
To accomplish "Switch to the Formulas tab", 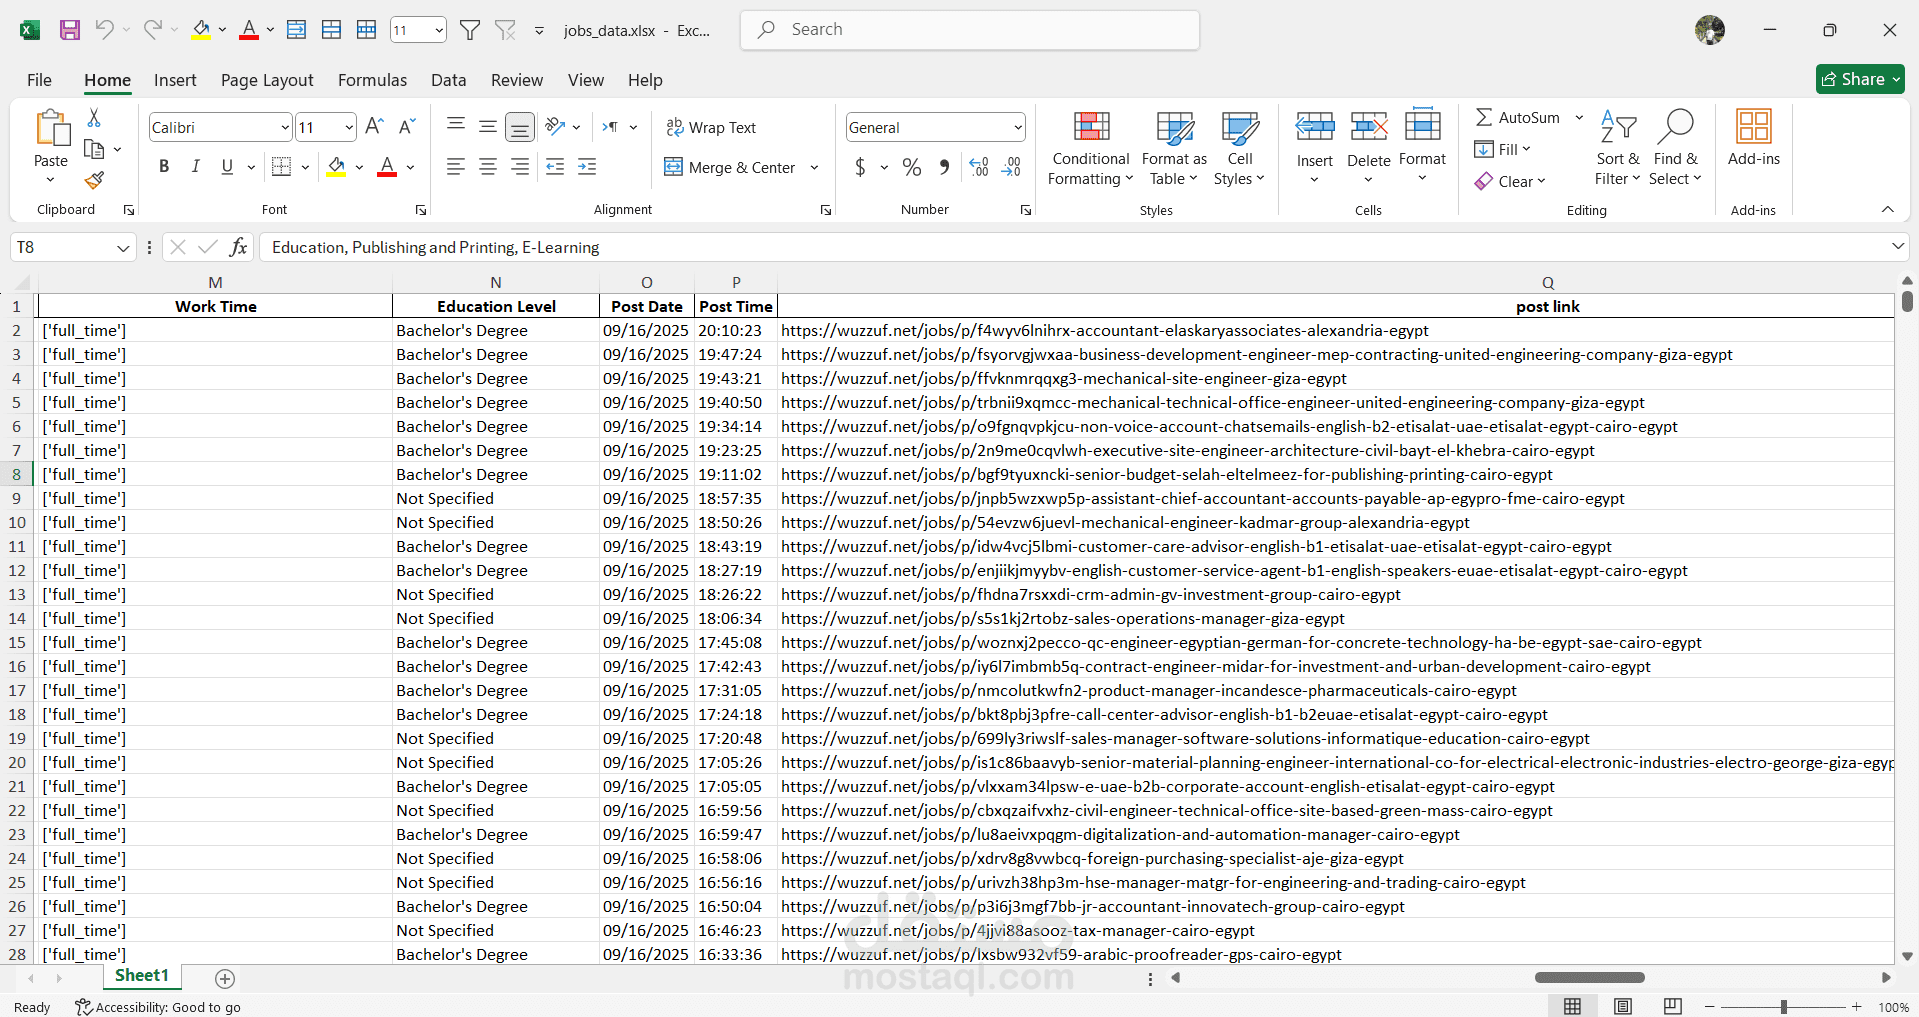I will tap(372, 80).
